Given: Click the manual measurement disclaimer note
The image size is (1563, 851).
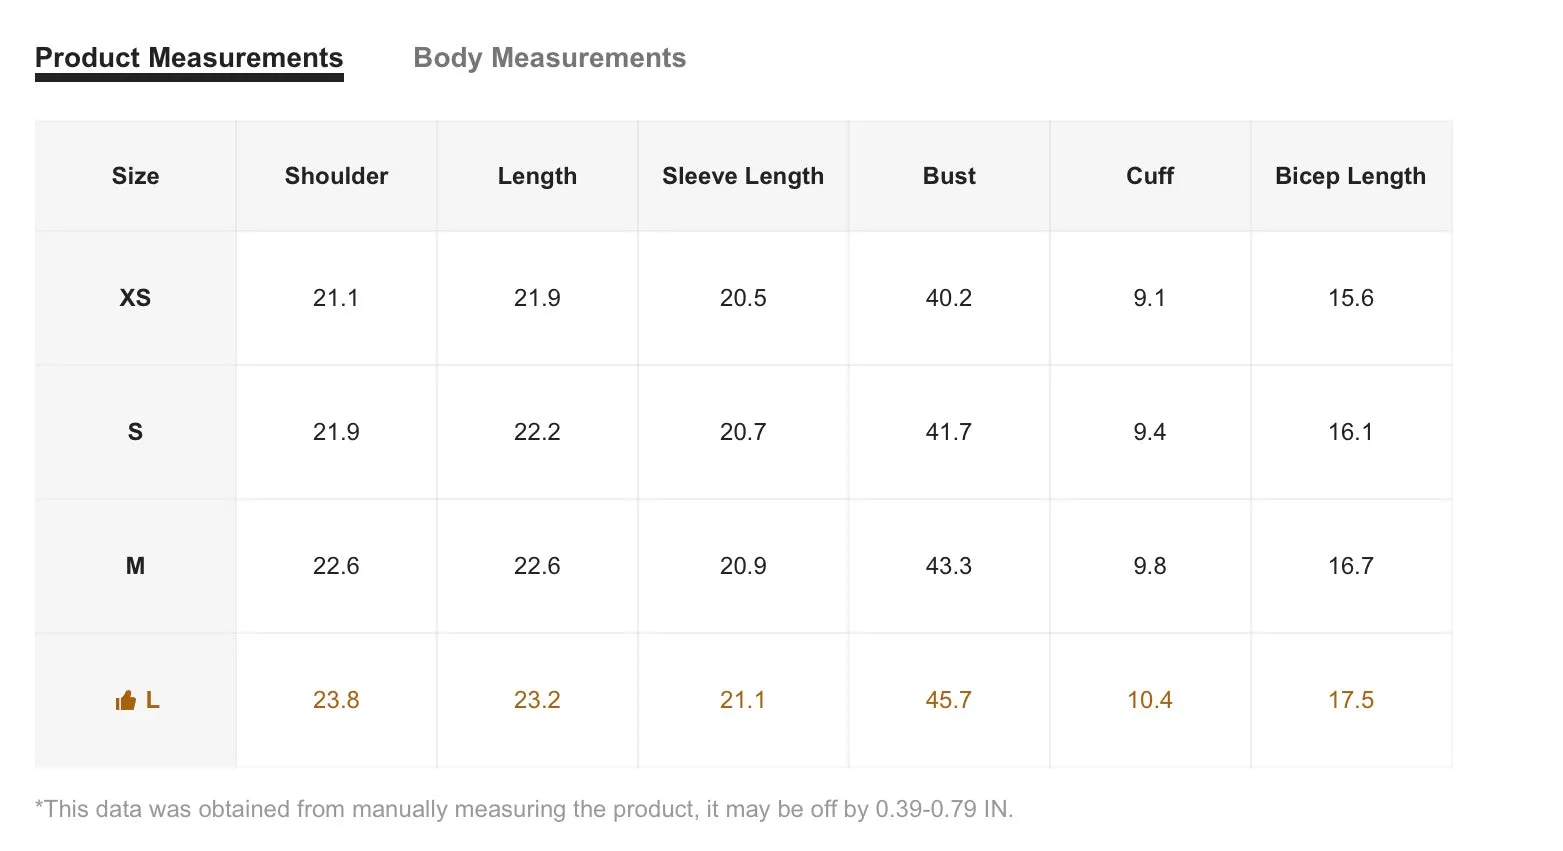Looking at the screenshot, I should [524, 809].
